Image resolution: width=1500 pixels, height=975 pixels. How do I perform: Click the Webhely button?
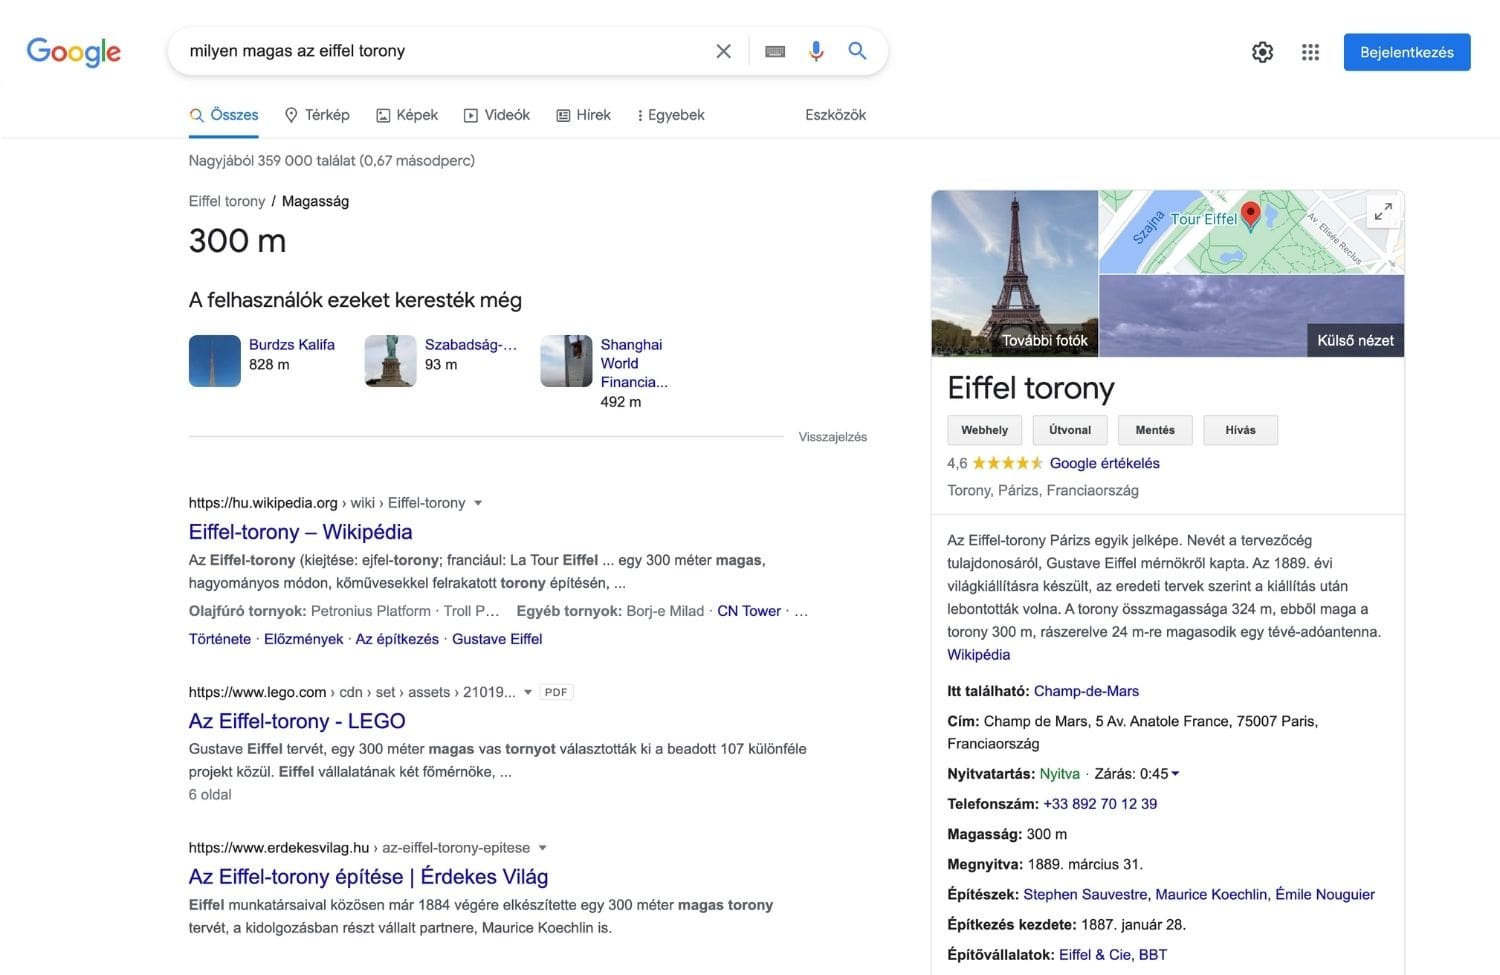(985, 430)
